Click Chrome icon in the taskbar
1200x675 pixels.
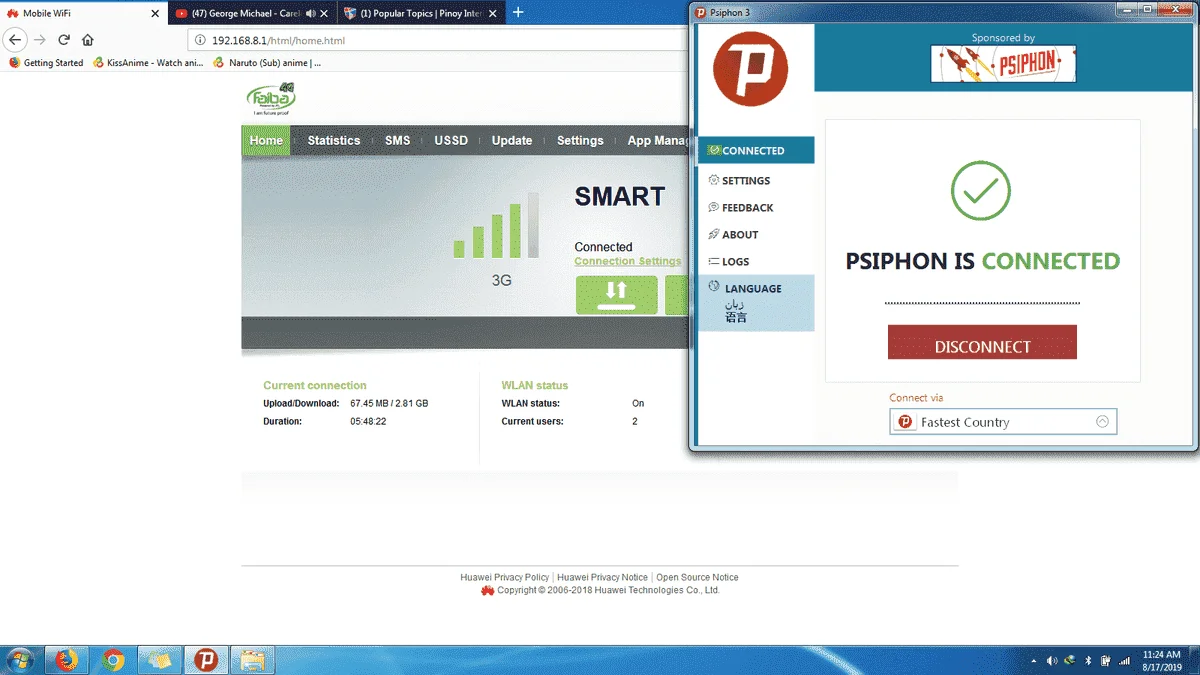pos(113,660)
